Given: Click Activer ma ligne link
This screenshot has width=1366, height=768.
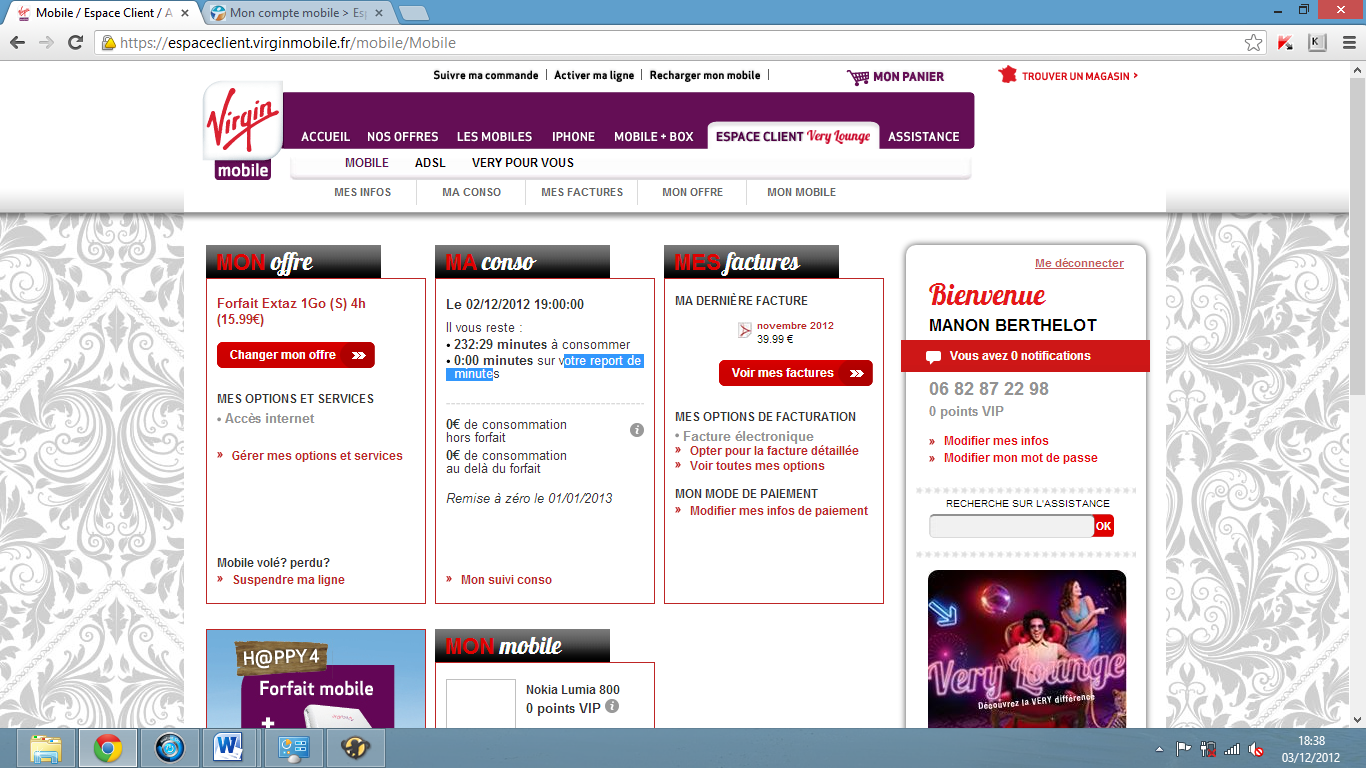Looking at the screenshot, I should click(x=594, y=75).
